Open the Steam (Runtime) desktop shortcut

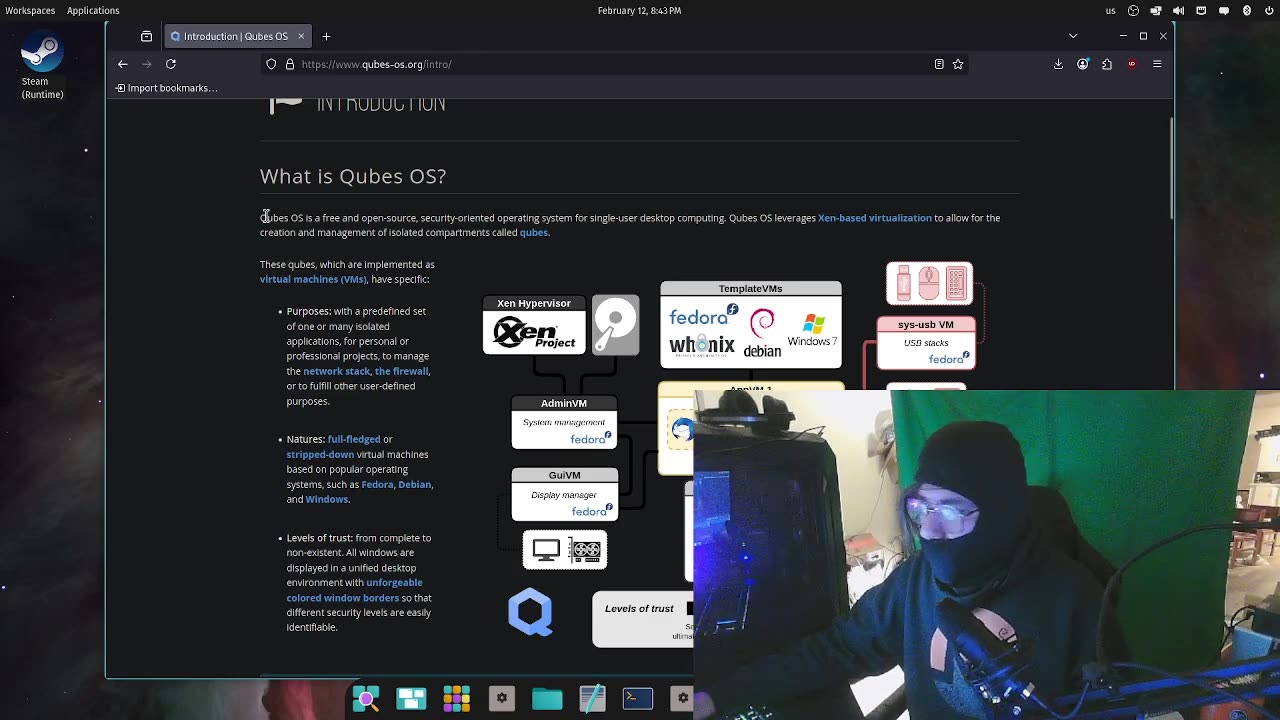point(42,67)
